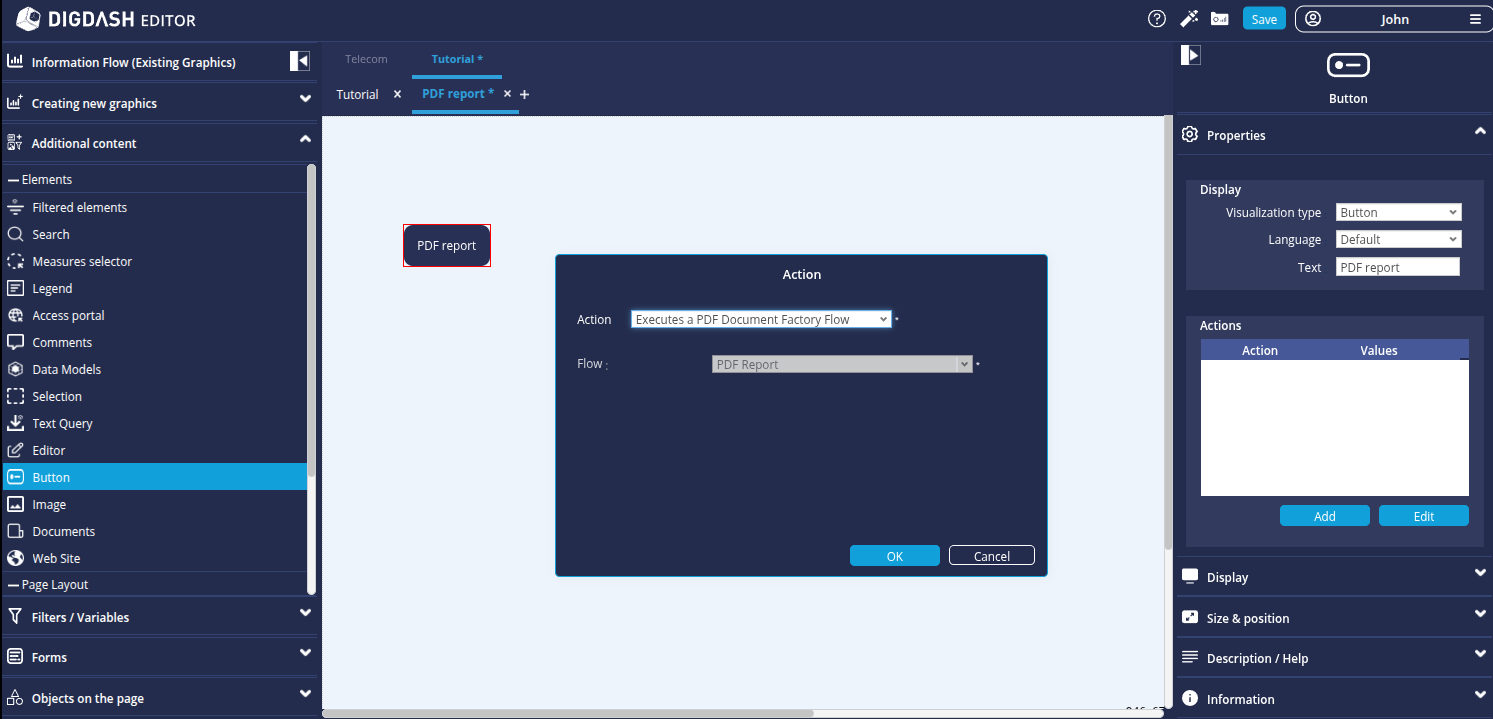Click the Save button
The image size is (1493, 719).
pyautogui.click(x=1264, y=19)
